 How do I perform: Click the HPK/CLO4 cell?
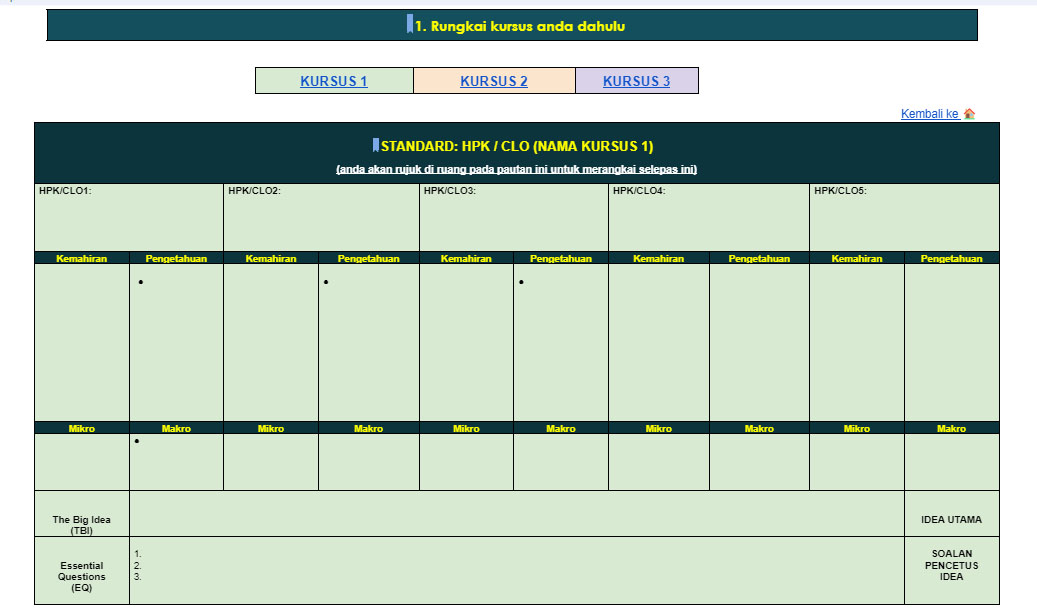tap(708, 218)
